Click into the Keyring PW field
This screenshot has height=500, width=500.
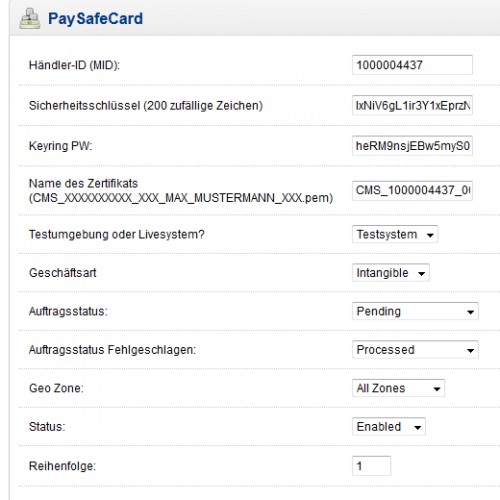[x=412, y=146]
